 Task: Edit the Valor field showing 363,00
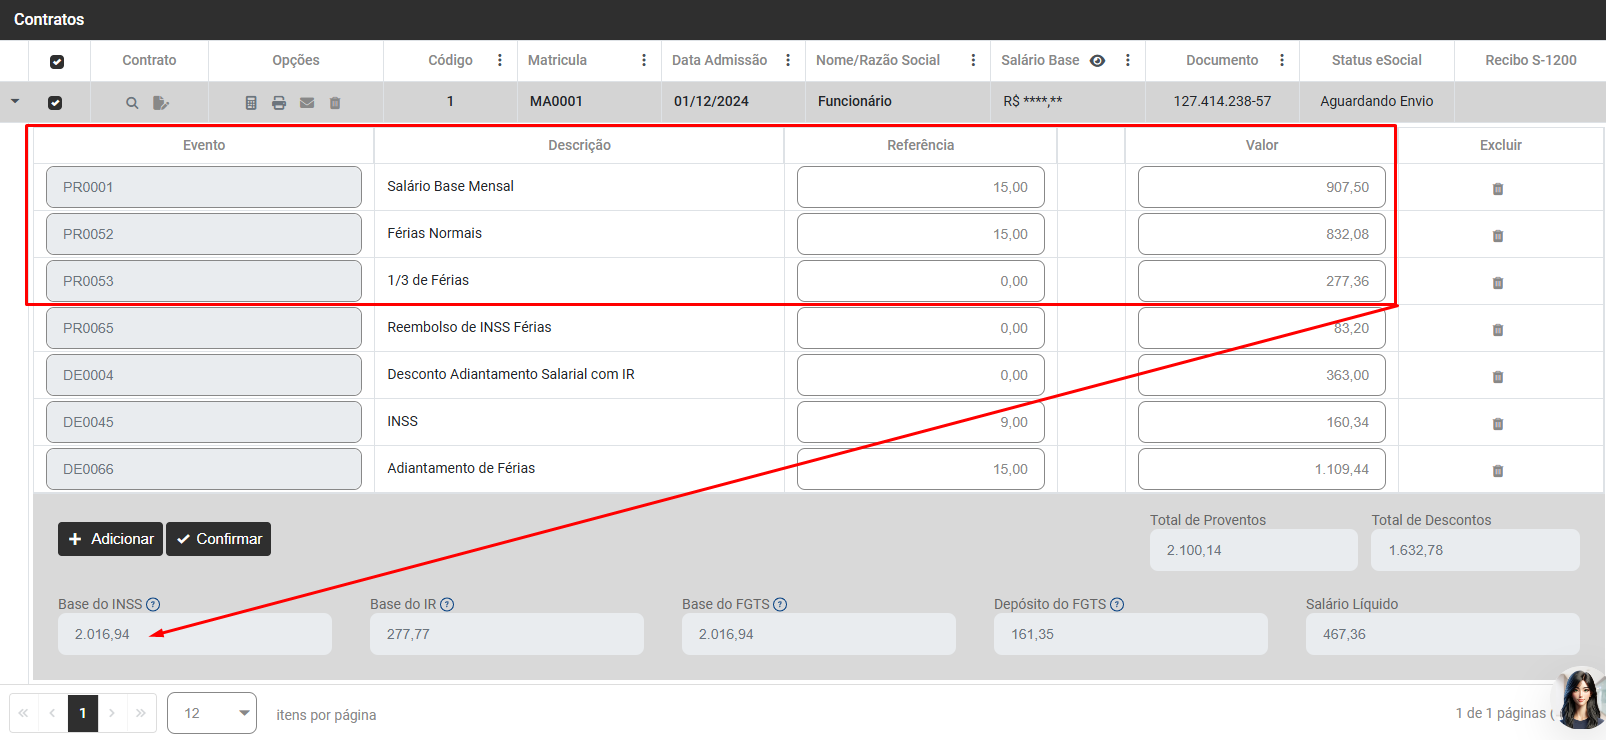(1261, 375)
